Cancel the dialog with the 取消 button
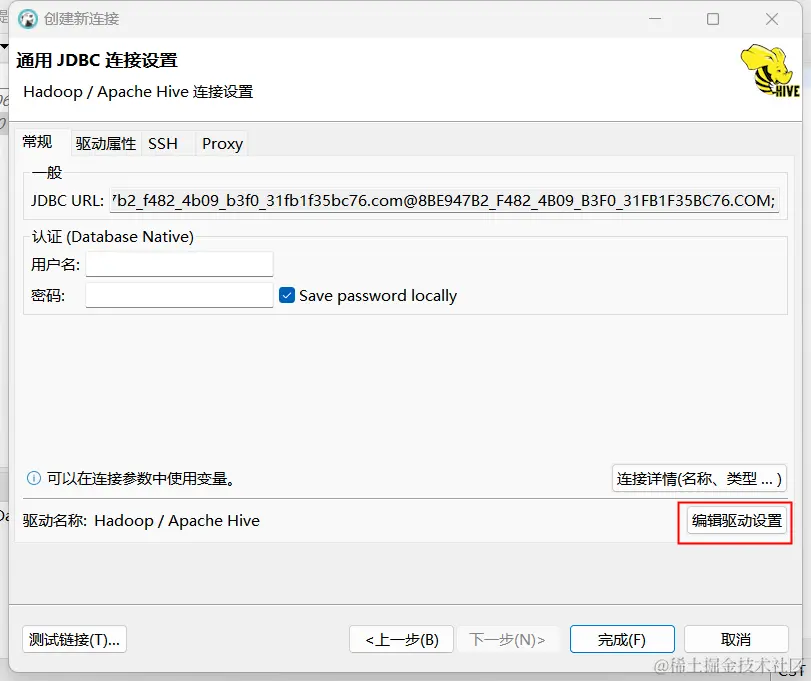The image size is (811, 681). click(737, 640)
